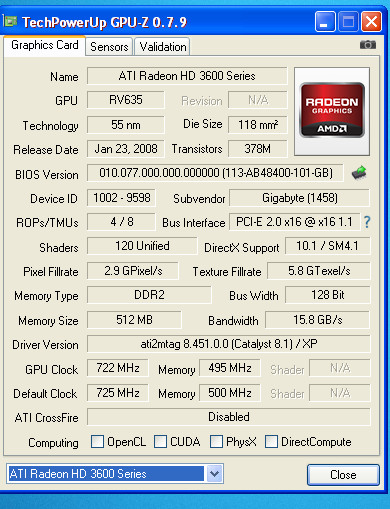Click the camera screenshot icon
Viewport: 390px width, 509px height.
(368, 45)
